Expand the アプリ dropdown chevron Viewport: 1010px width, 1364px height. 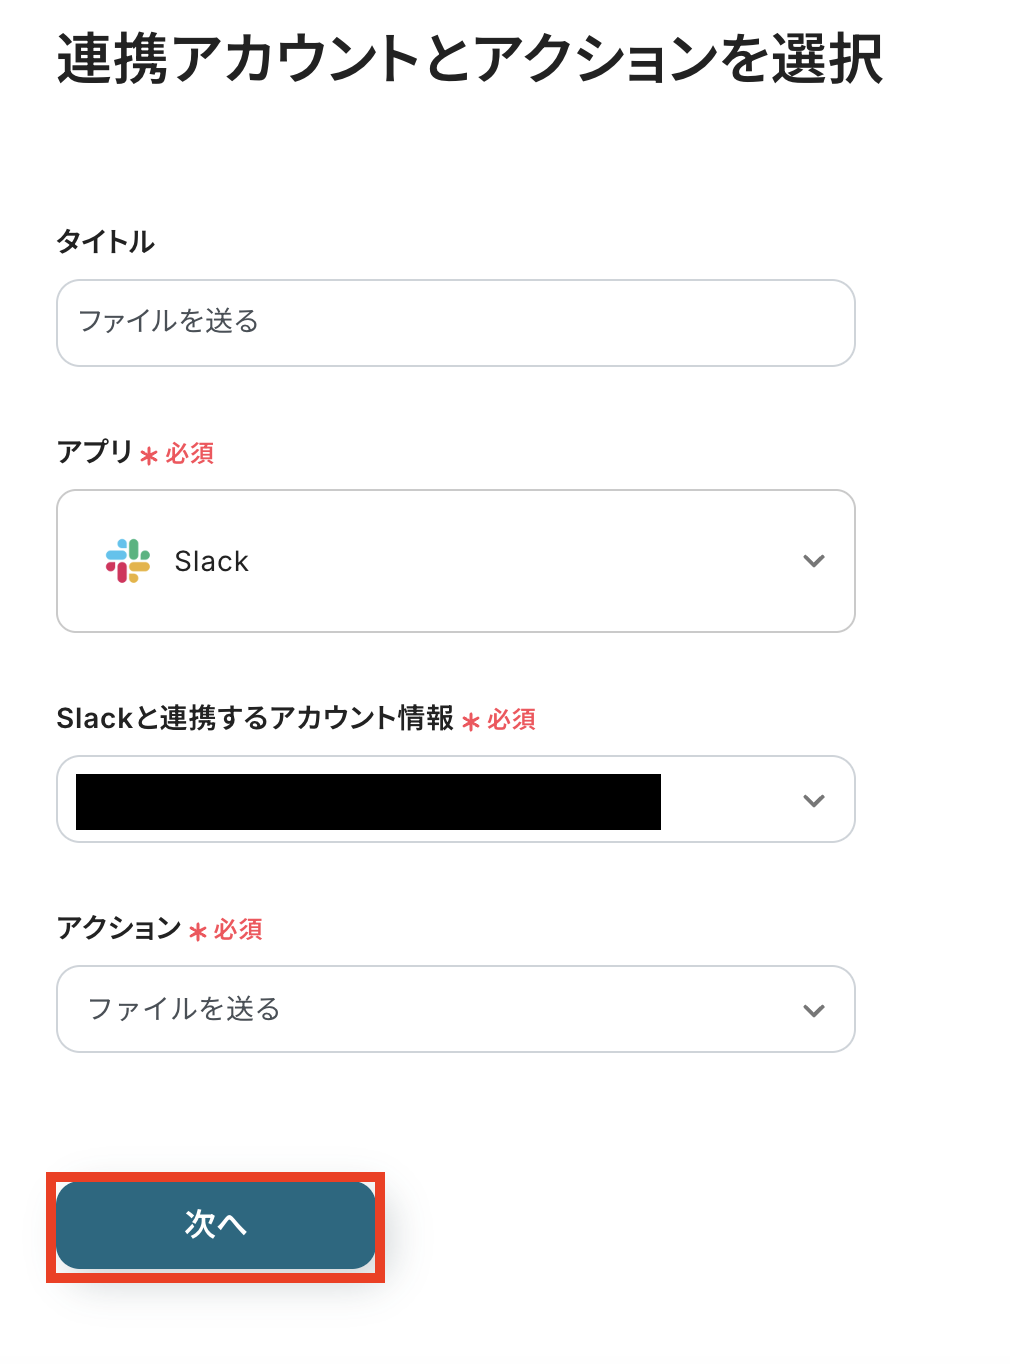point(814,561)
